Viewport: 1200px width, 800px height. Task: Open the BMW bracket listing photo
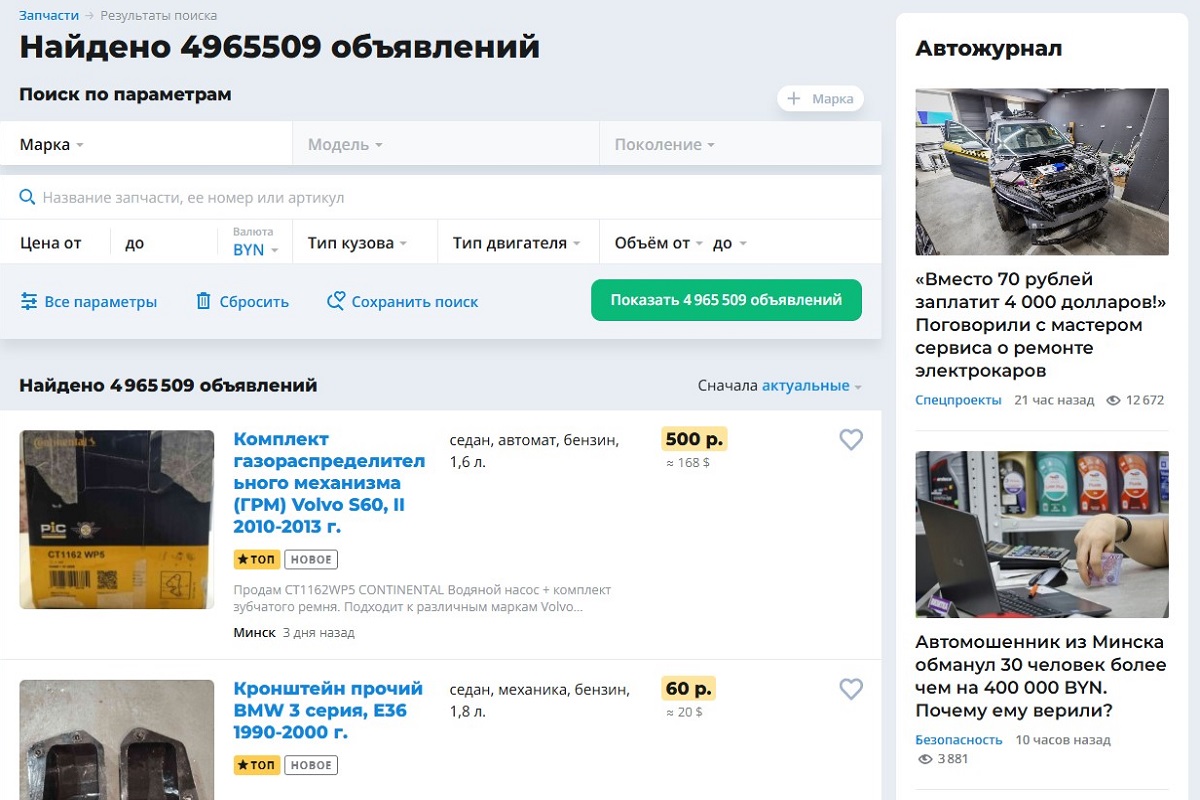117,740
